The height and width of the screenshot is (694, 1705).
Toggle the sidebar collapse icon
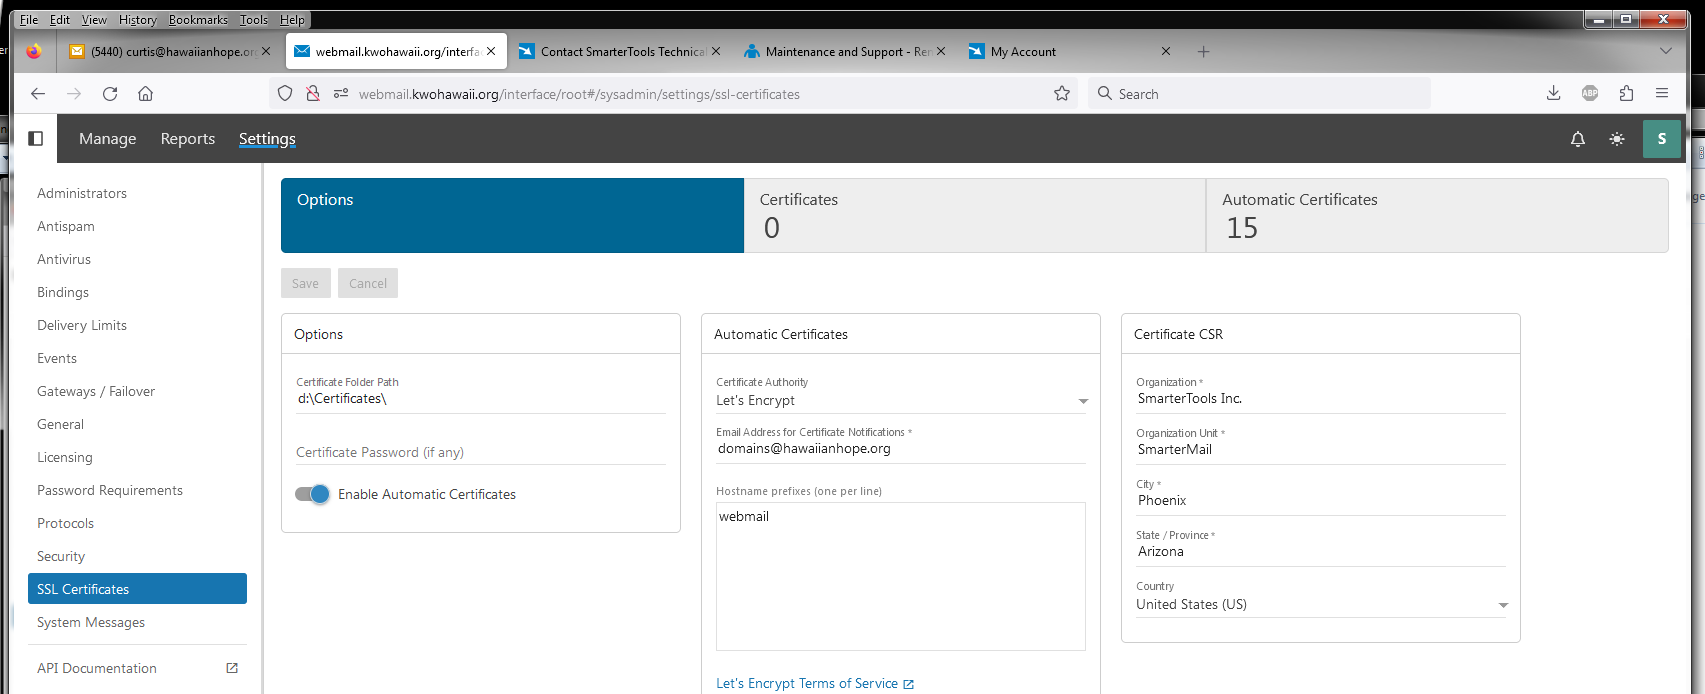click(36, 138)
